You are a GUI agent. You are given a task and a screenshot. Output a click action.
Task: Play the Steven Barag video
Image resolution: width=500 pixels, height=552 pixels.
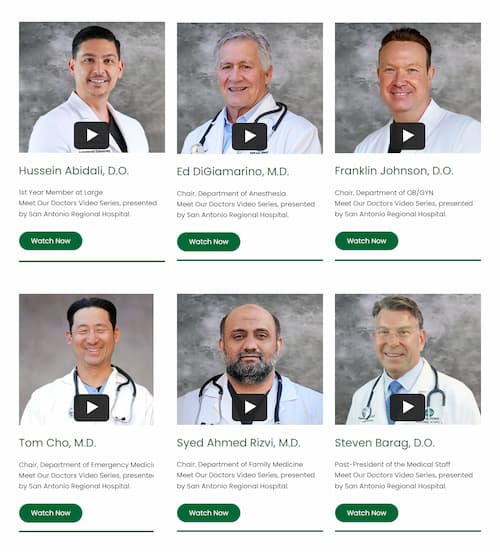pyautogui.click(x=407, y=407)
